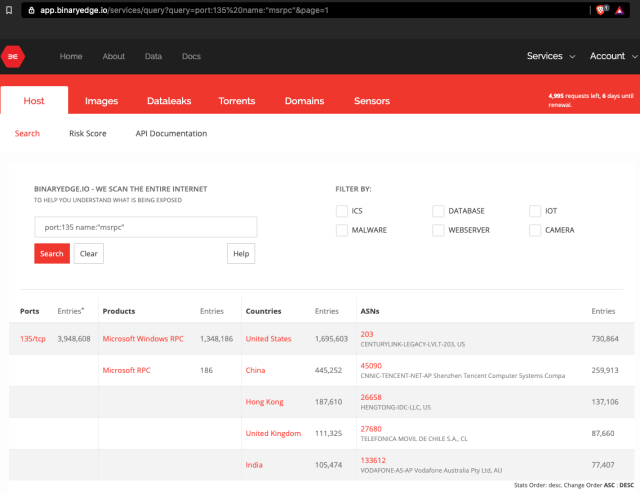Click the CENTURYLINK-LEGACY-LVLT-203 ASN name

click(x=413, y=344)
